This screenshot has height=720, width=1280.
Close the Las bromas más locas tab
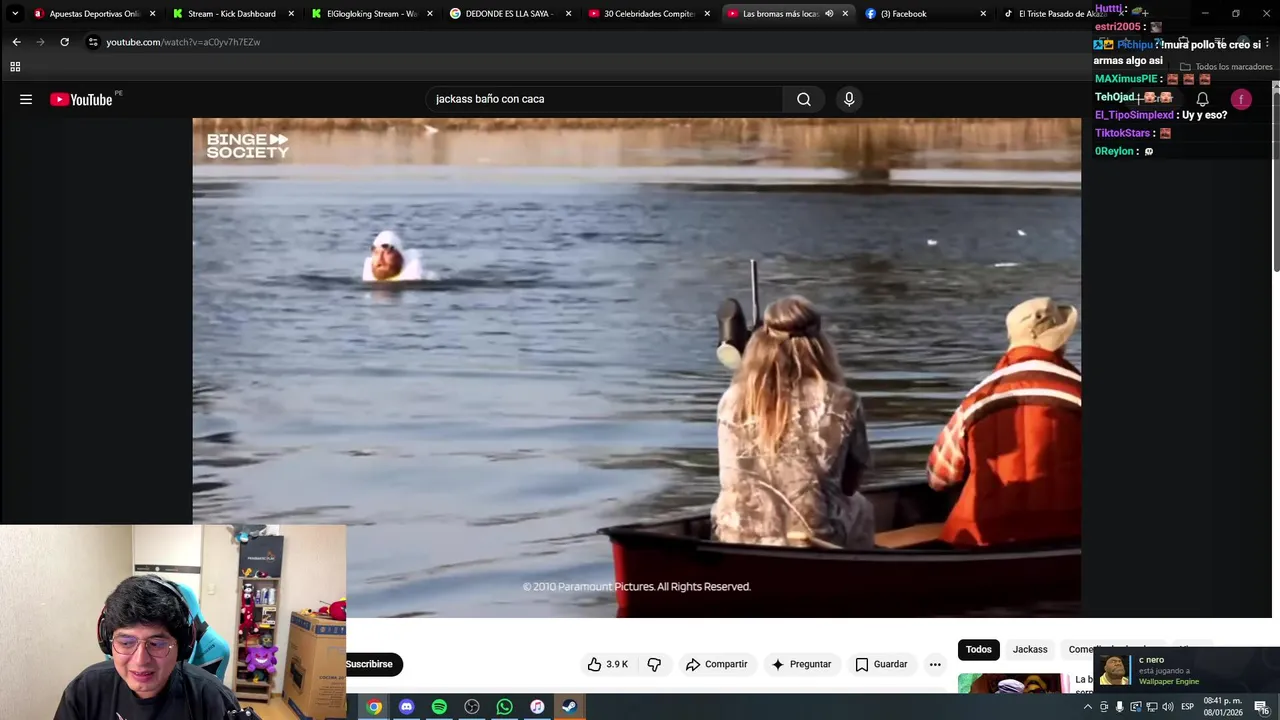pyautogui.click(x=845, y=14)
